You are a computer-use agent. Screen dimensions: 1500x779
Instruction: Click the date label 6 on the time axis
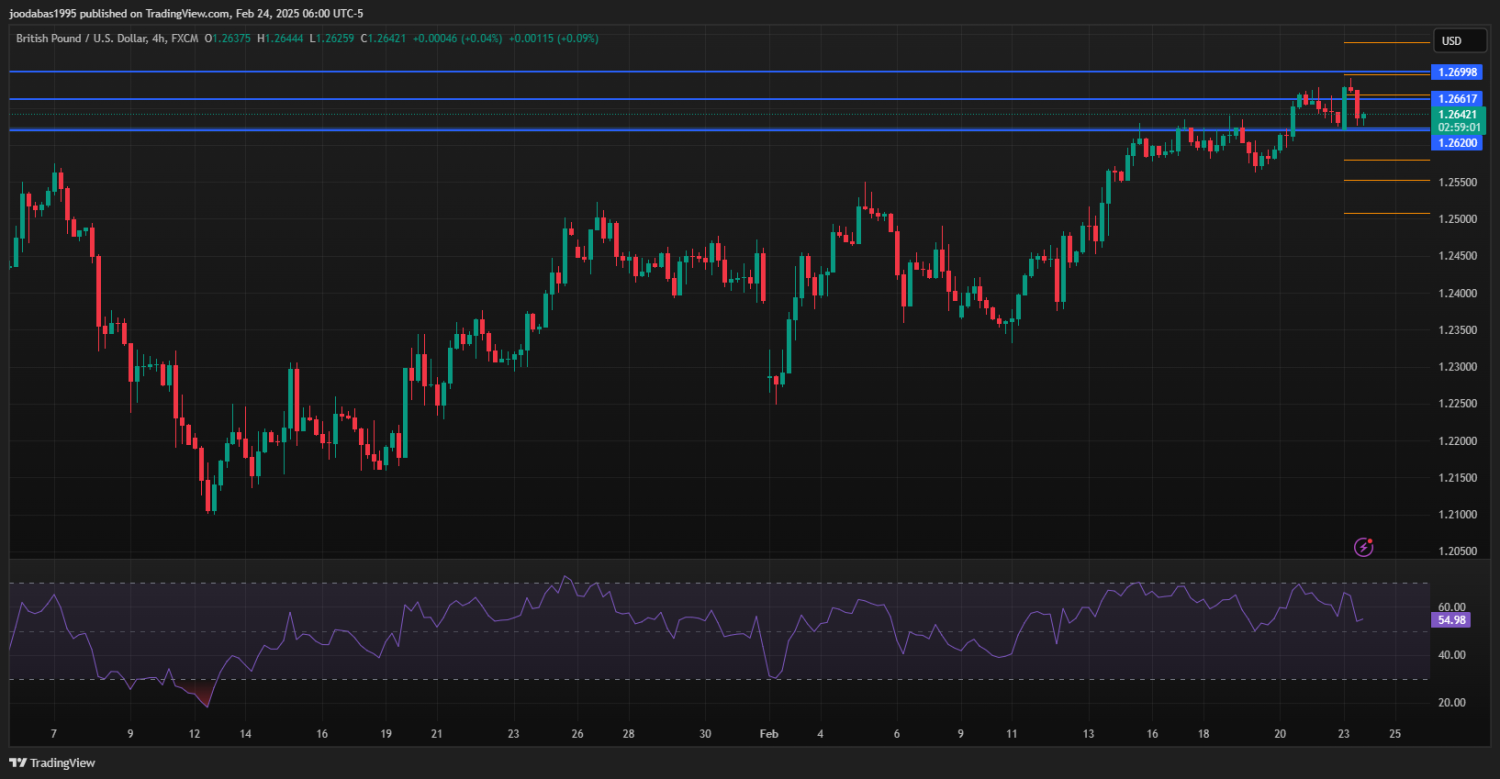coord(897,734)
